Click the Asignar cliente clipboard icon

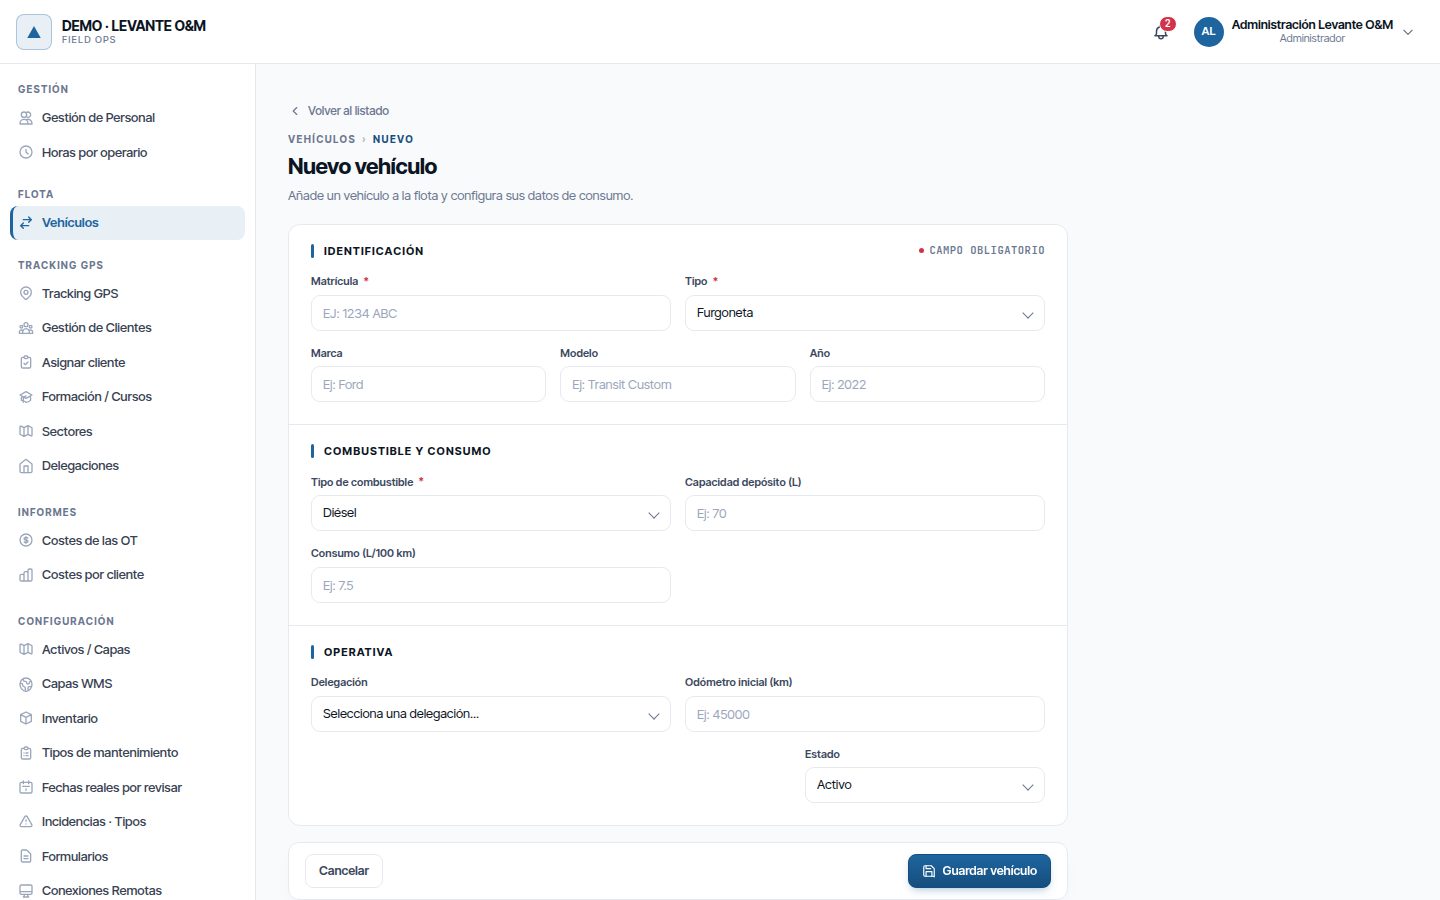[26, 363]
